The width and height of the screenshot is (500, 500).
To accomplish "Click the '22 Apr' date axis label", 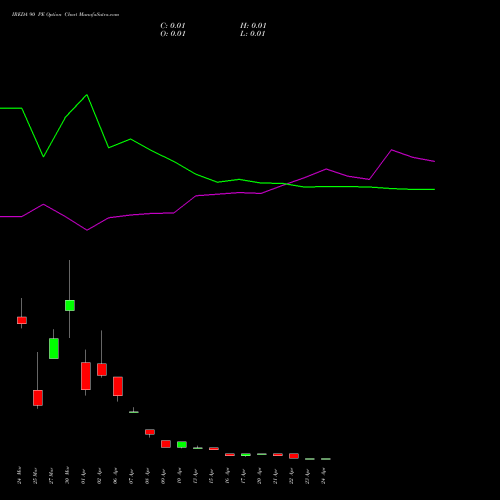I will [291, 477].
